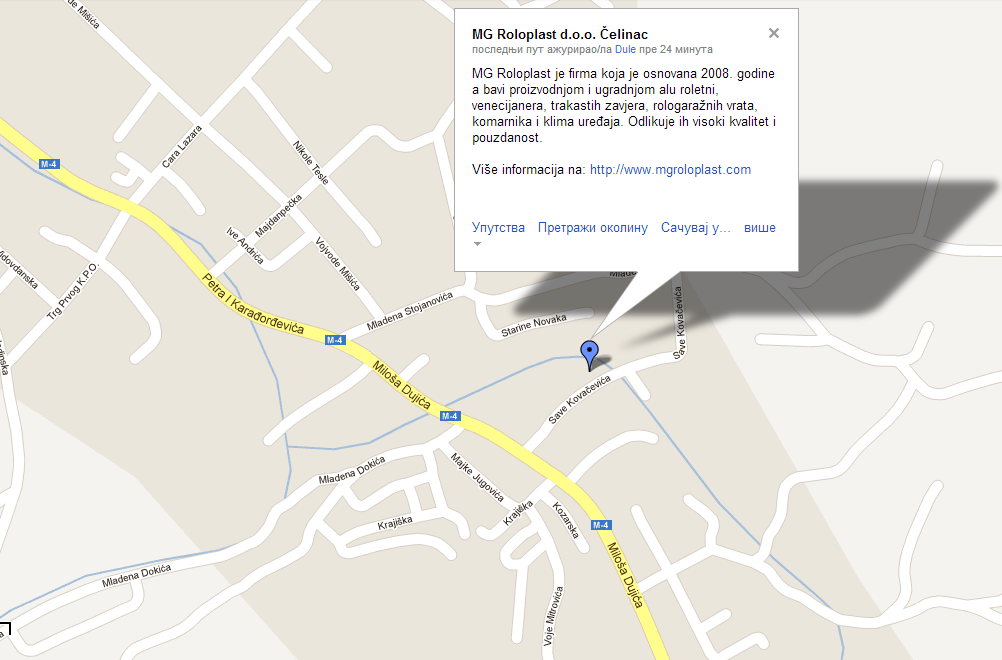This screenshot has width=1002, height=660.
Task: Click the MG Roloplast d.o.o. Čelinac title
Action: click(x=560, y=35)
